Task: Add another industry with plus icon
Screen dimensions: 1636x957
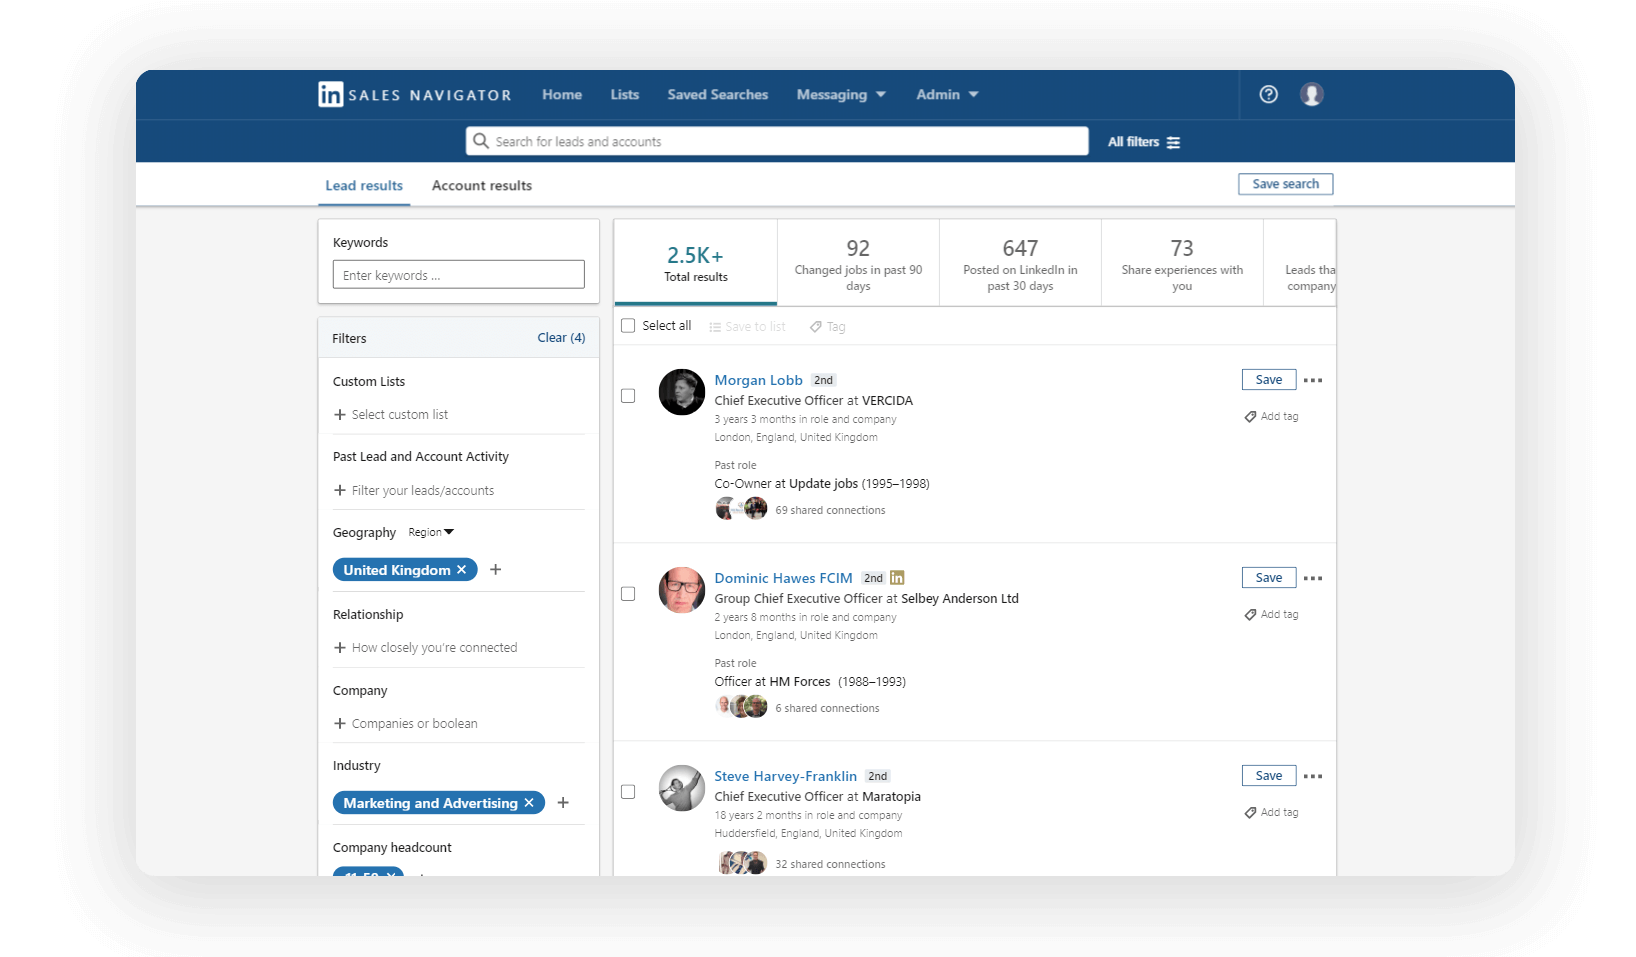Action: [563, 803]
